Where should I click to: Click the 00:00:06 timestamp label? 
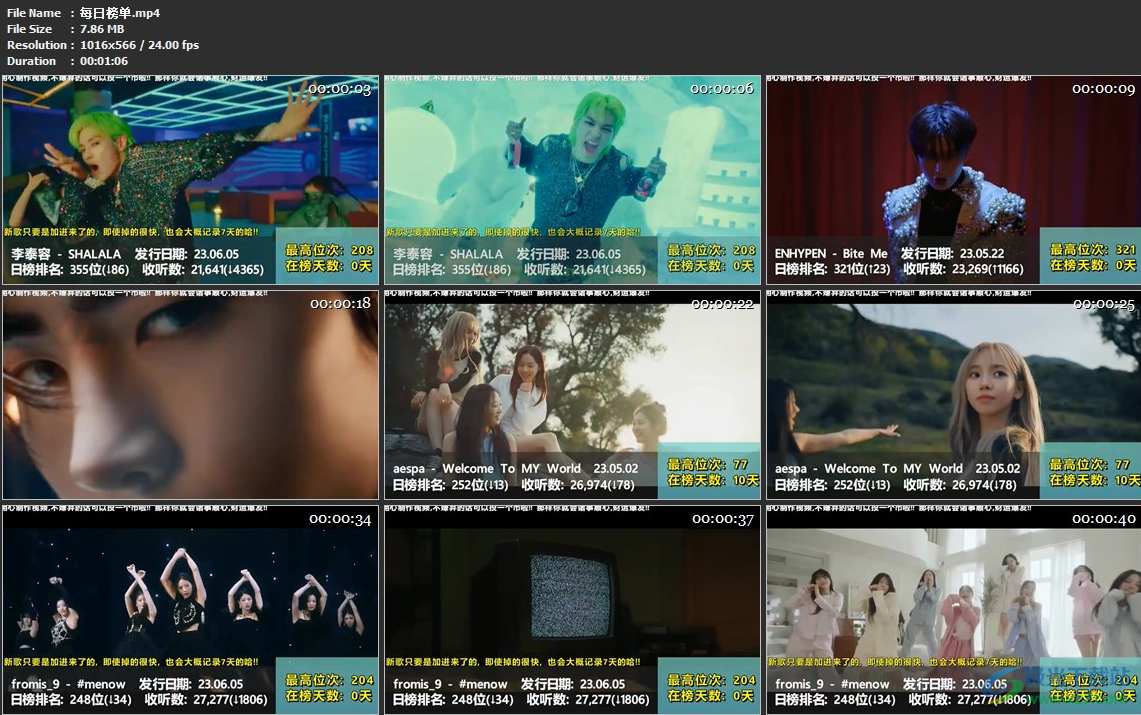[x=722, y=89]
